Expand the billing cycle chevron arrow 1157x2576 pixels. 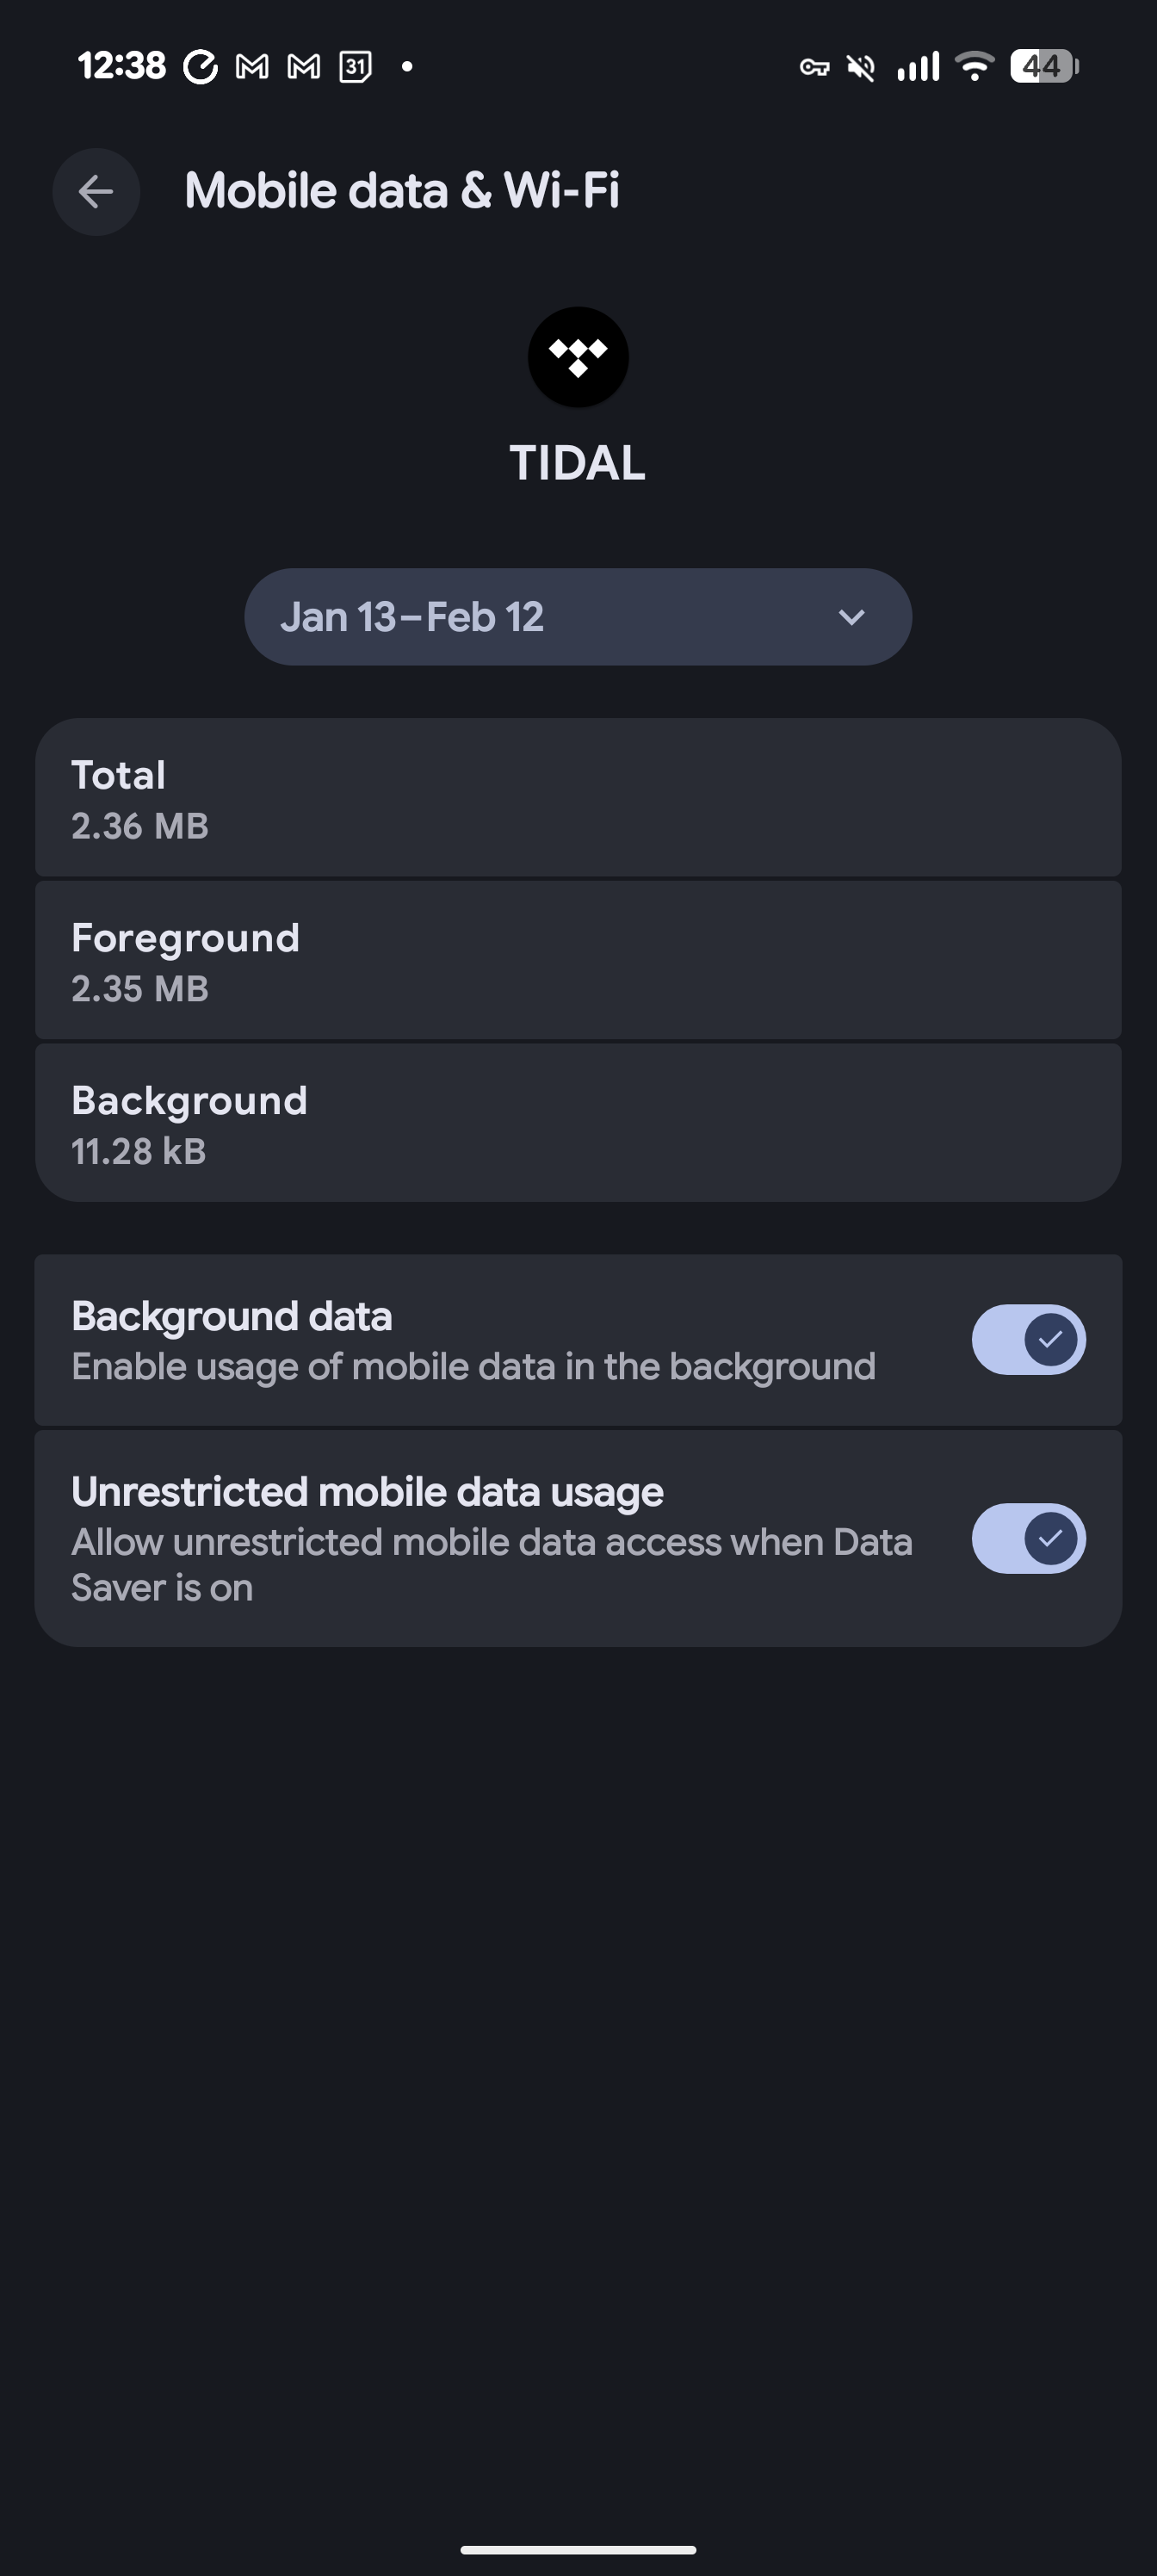coord(851,617)
